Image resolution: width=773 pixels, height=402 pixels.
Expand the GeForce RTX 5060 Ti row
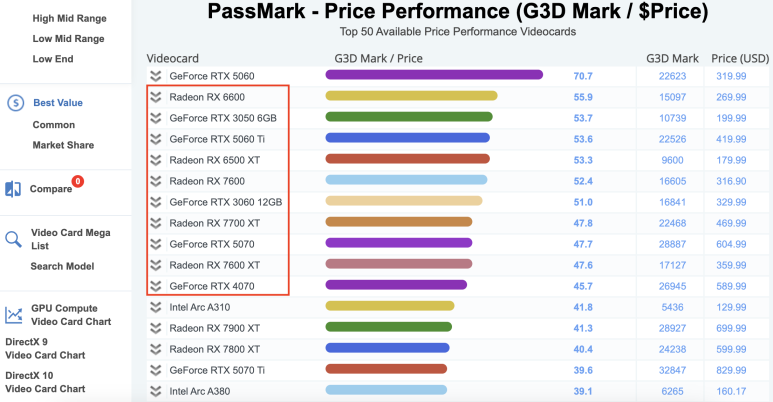point(156,139)
